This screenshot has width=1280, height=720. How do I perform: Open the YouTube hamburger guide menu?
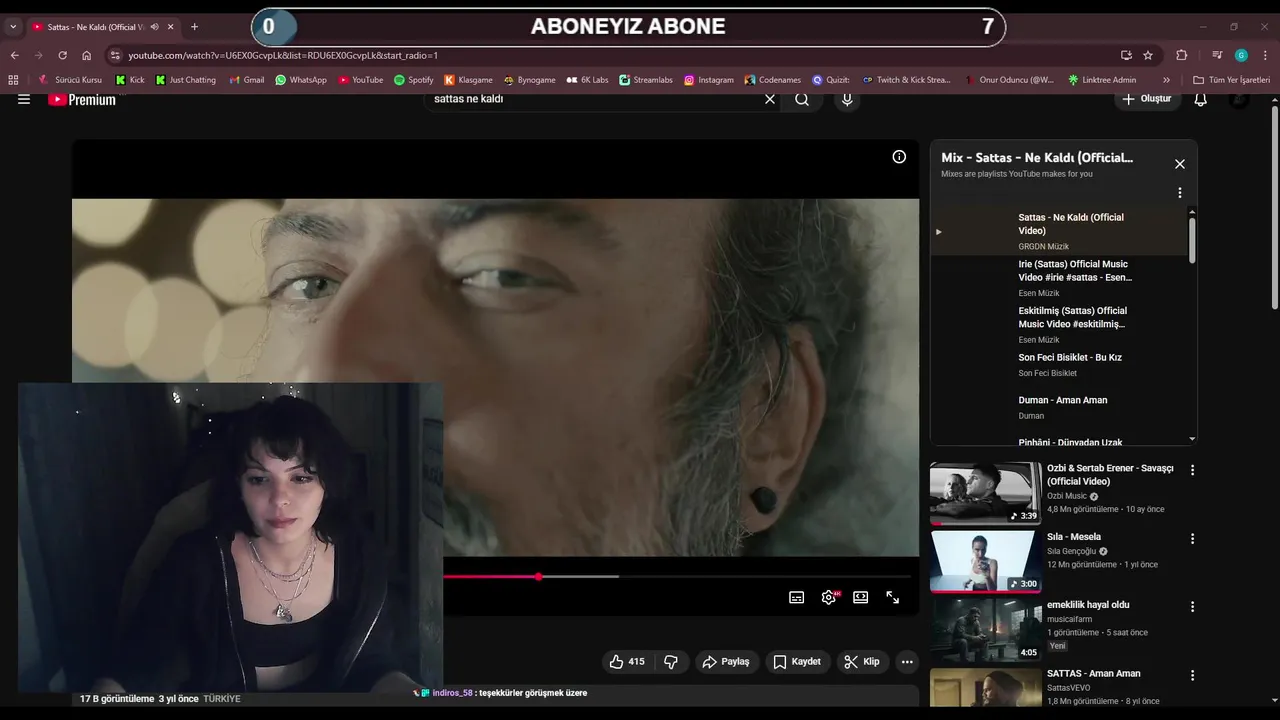24,99
